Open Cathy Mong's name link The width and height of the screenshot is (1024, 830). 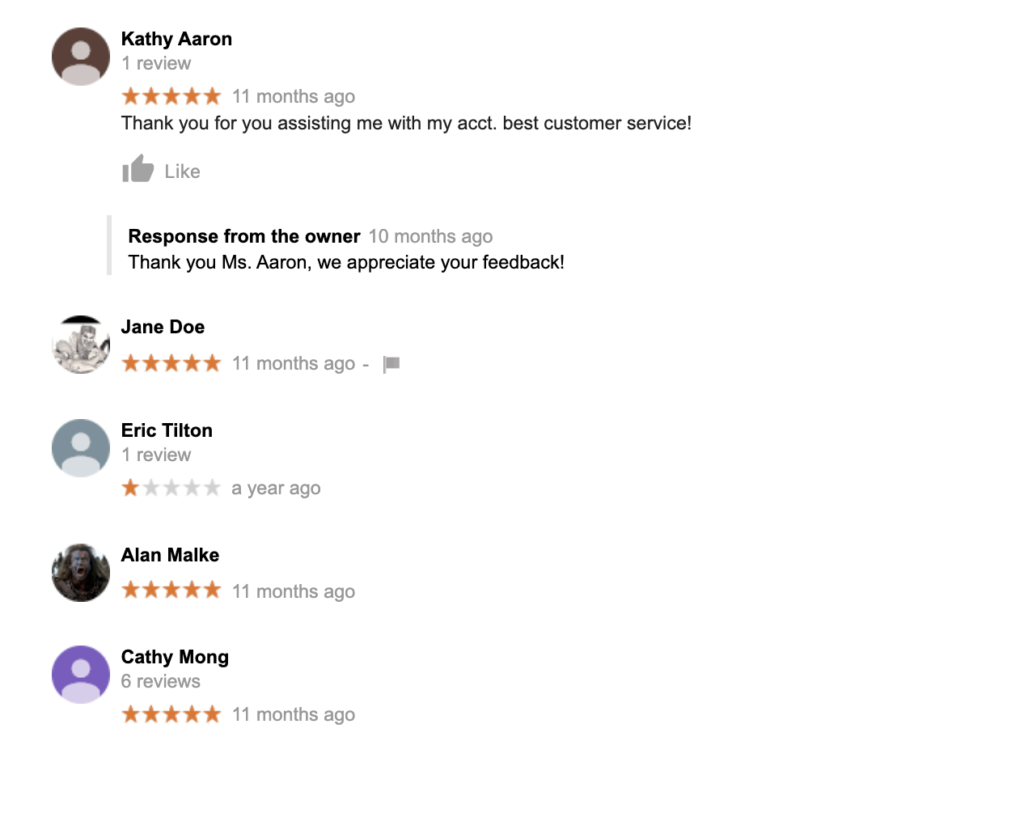tap(175, 657)
